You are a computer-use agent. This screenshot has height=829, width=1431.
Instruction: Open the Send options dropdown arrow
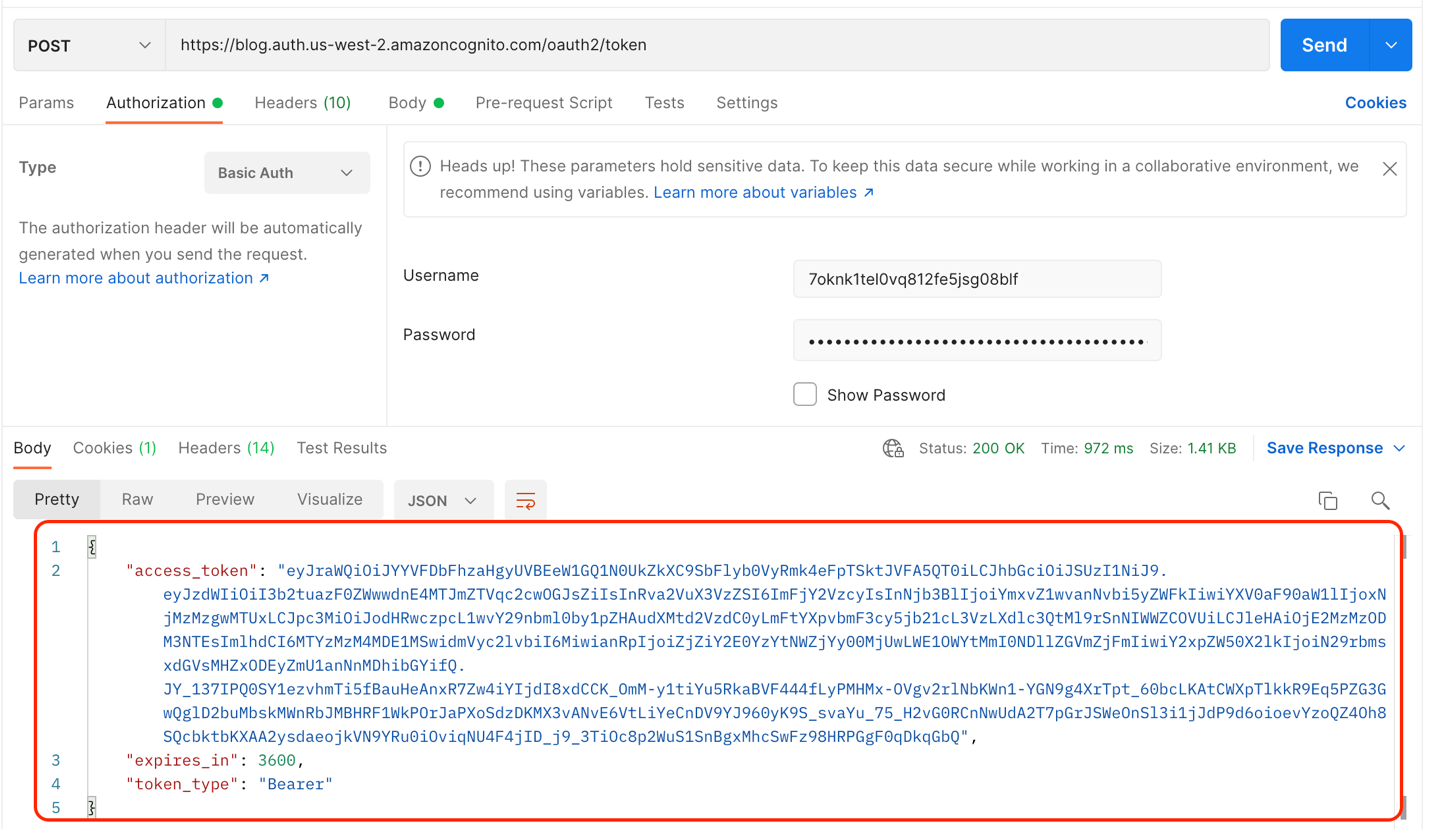pos(1391,45)
